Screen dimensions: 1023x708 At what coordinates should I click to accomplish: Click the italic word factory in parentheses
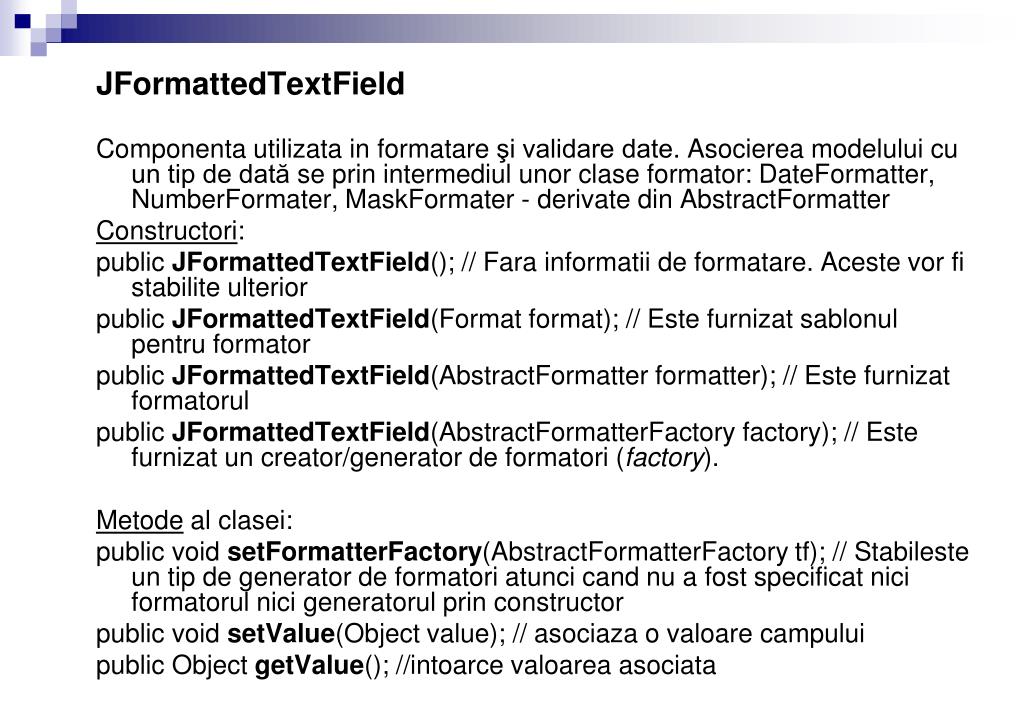pos(665,458)
